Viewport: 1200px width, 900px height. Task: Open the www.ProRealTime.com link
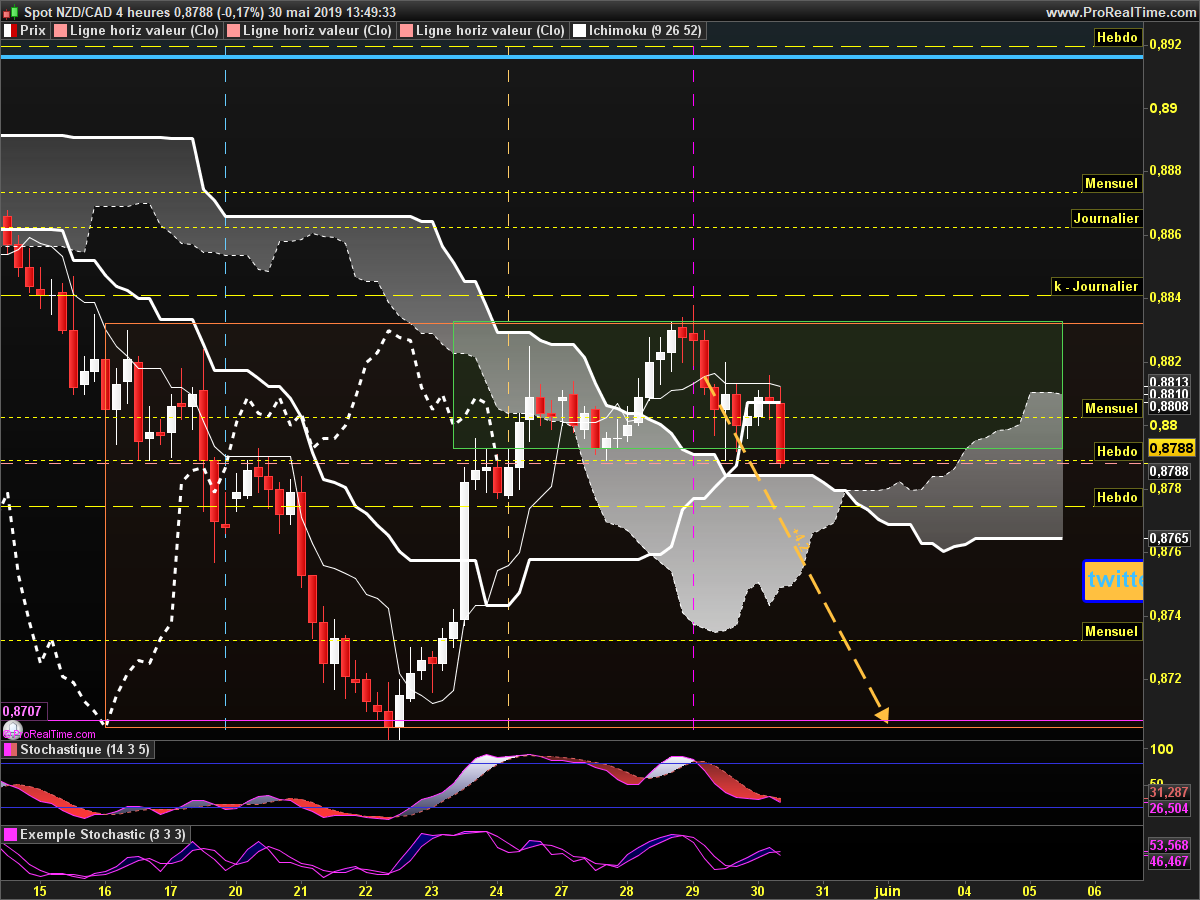pos(1119,12)
